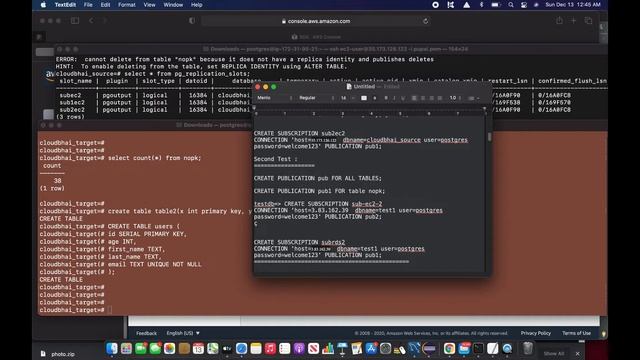Image resolution: width=640 pixels, height=360 pixels.
Task: Open TextEdit text color swatch
Action: tap(364, 98)
